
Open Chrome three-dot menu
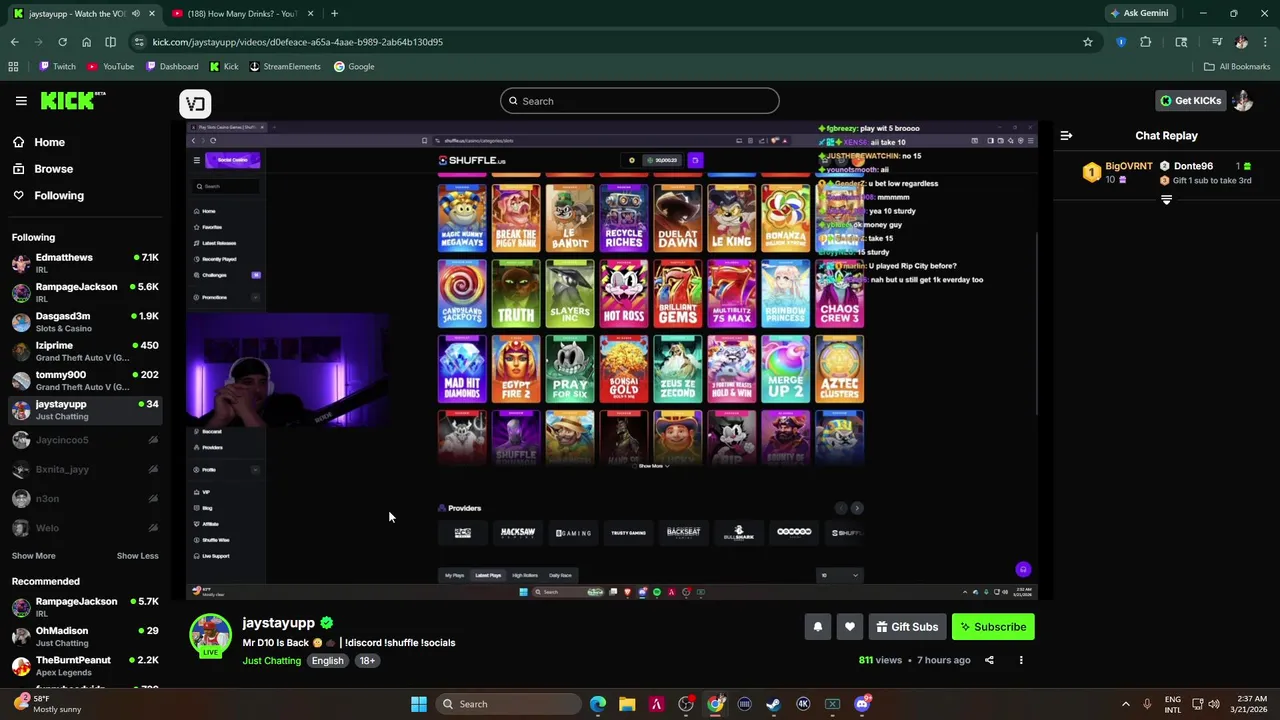coord(1265,42)
